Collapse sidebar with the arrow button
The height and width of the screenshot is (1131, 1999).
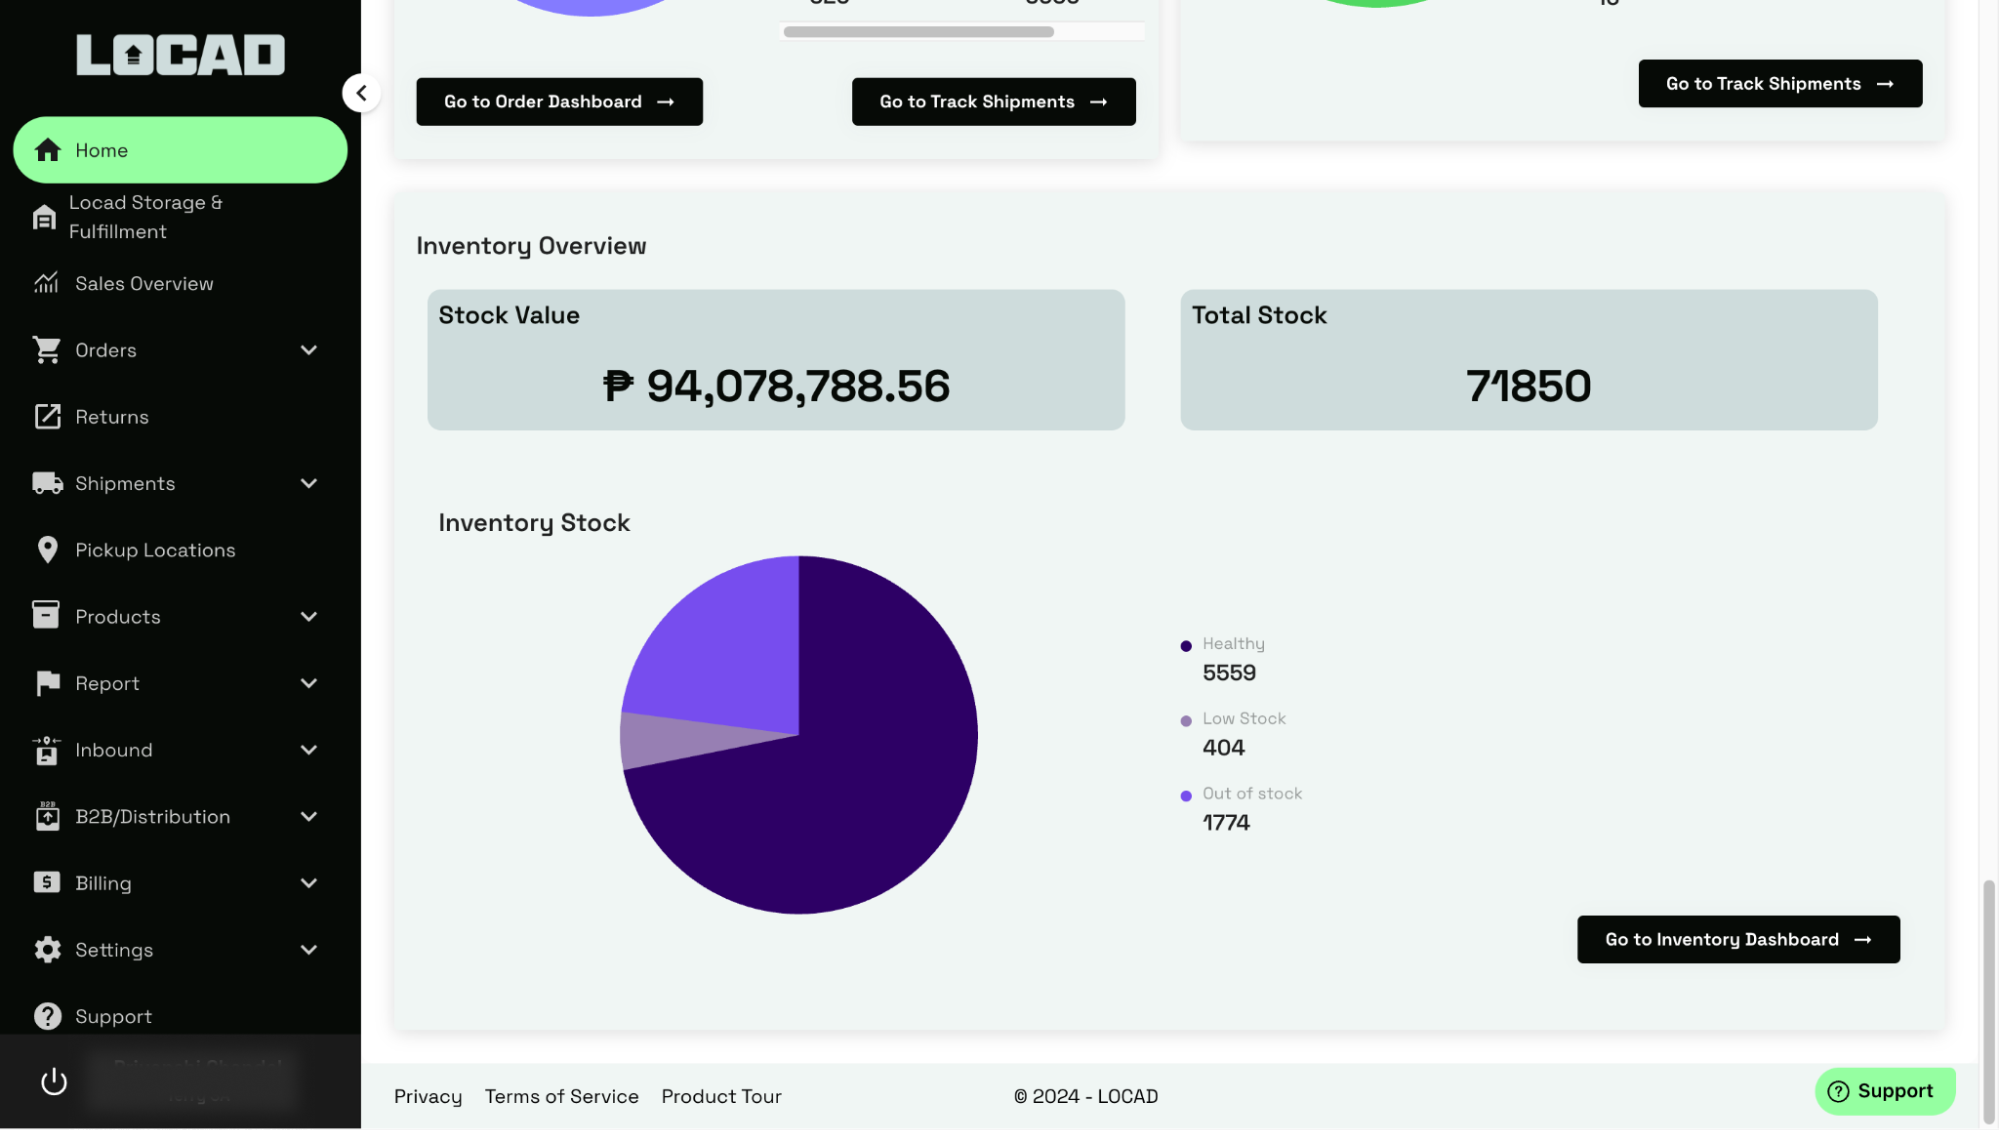(361, 94)
